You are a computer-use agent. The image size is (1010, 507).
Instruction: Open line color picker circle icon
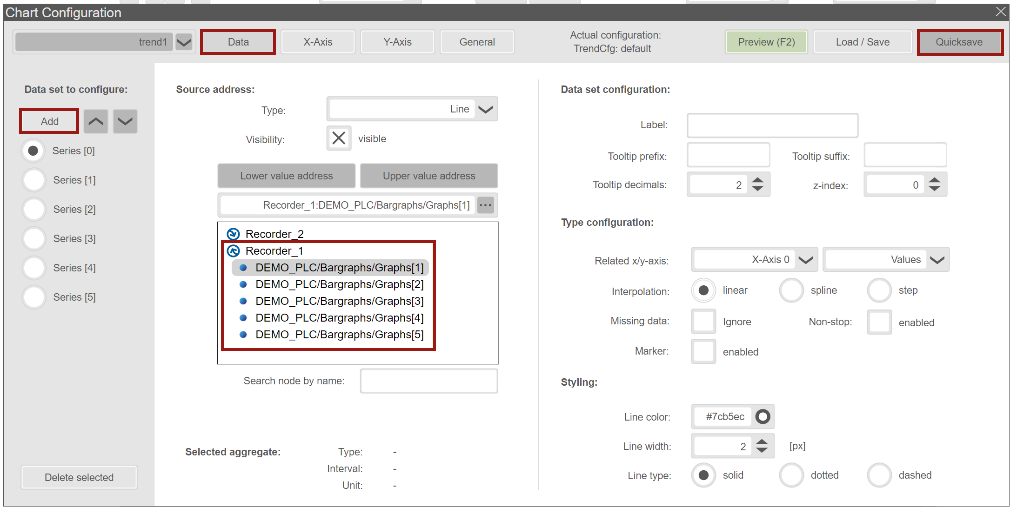point(763,416)
